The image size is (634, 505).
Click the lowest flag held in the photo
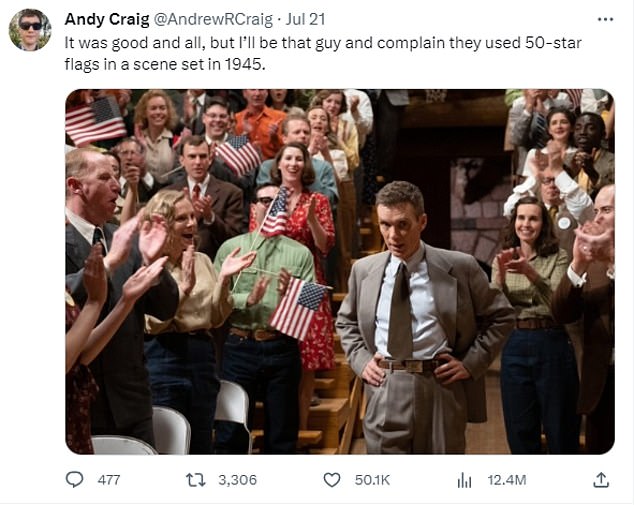click(x=298, y=308)
